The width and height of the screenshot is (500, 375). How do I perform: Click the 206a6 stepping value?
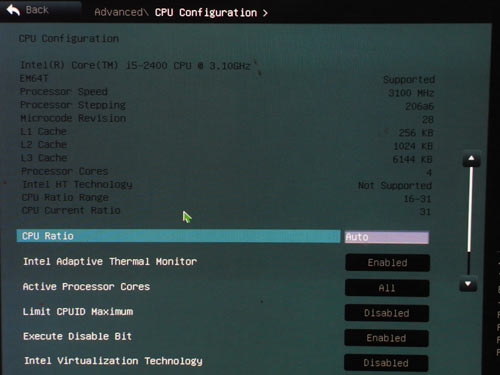point(419,106)
